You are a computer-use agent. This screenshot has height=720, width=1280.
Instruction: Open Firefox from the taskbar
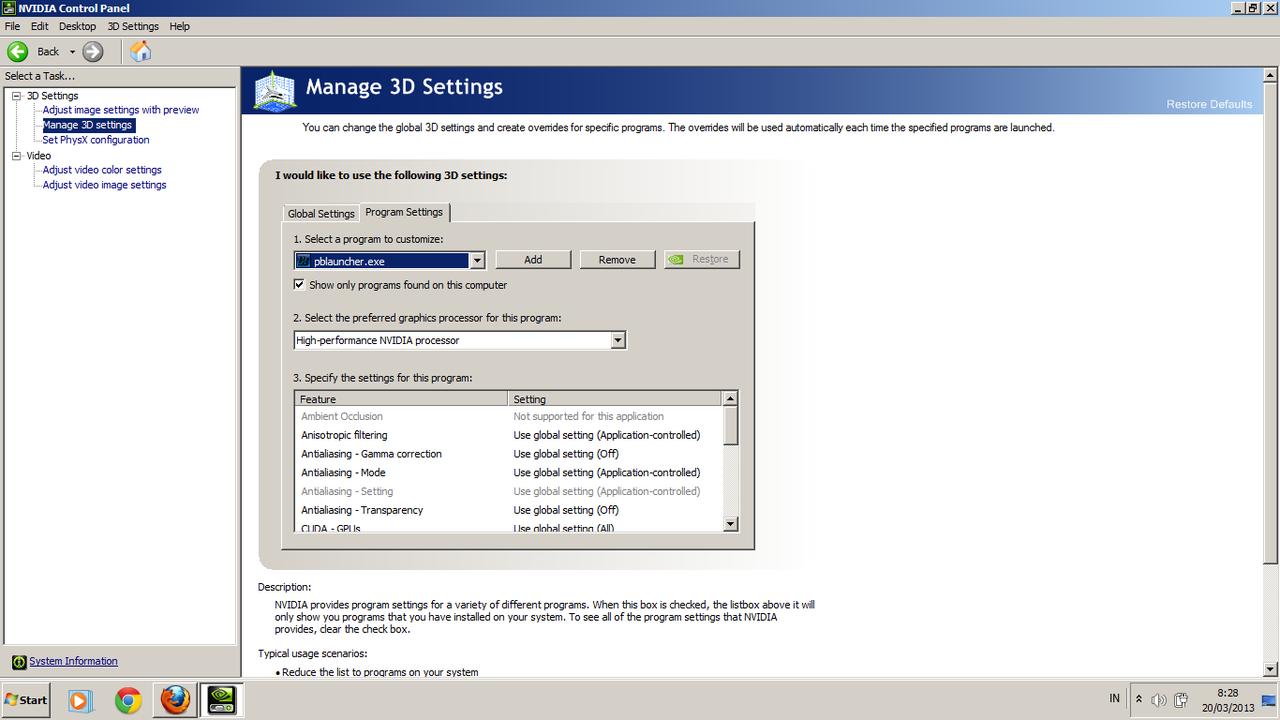[x=175, y=700]
